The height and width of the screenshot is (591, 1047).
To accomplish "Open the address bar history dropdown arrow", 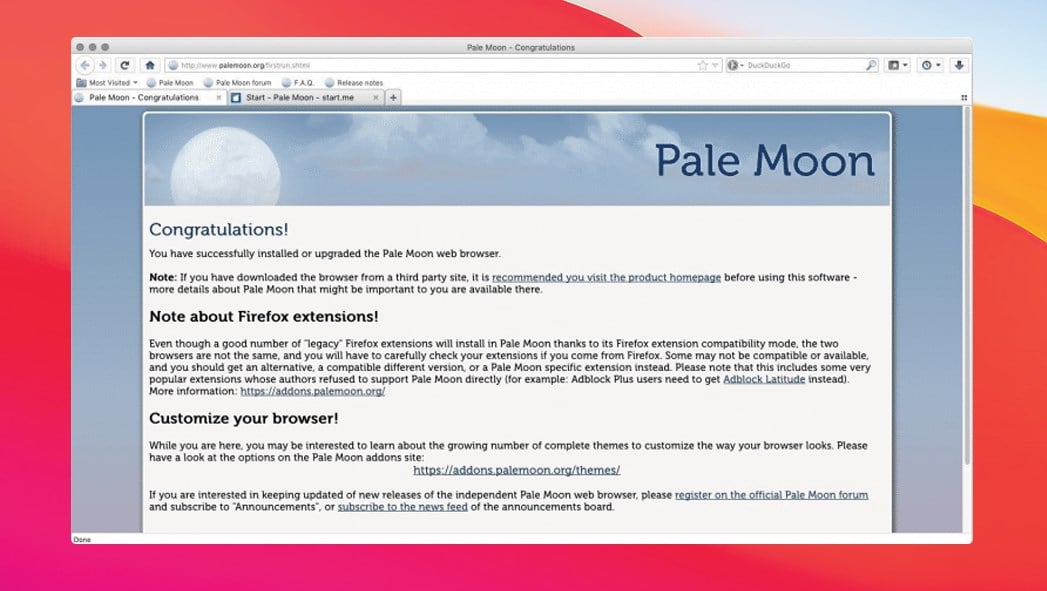I will click(715, 65).
